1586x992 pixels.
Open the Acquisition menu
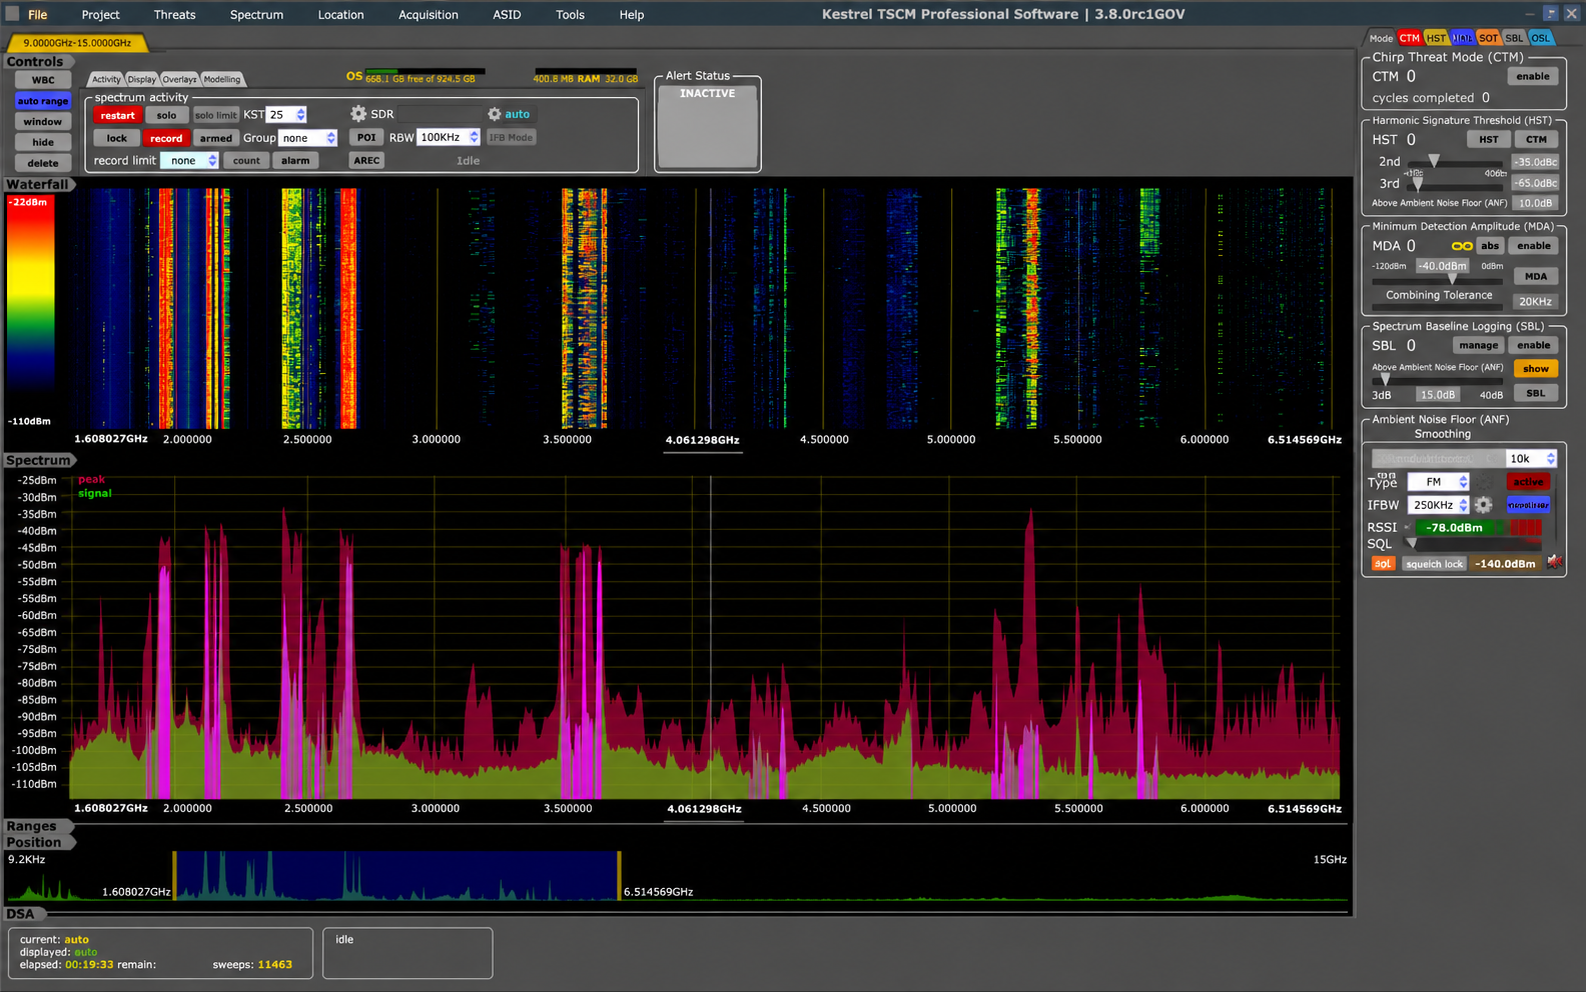coord(428,14)
